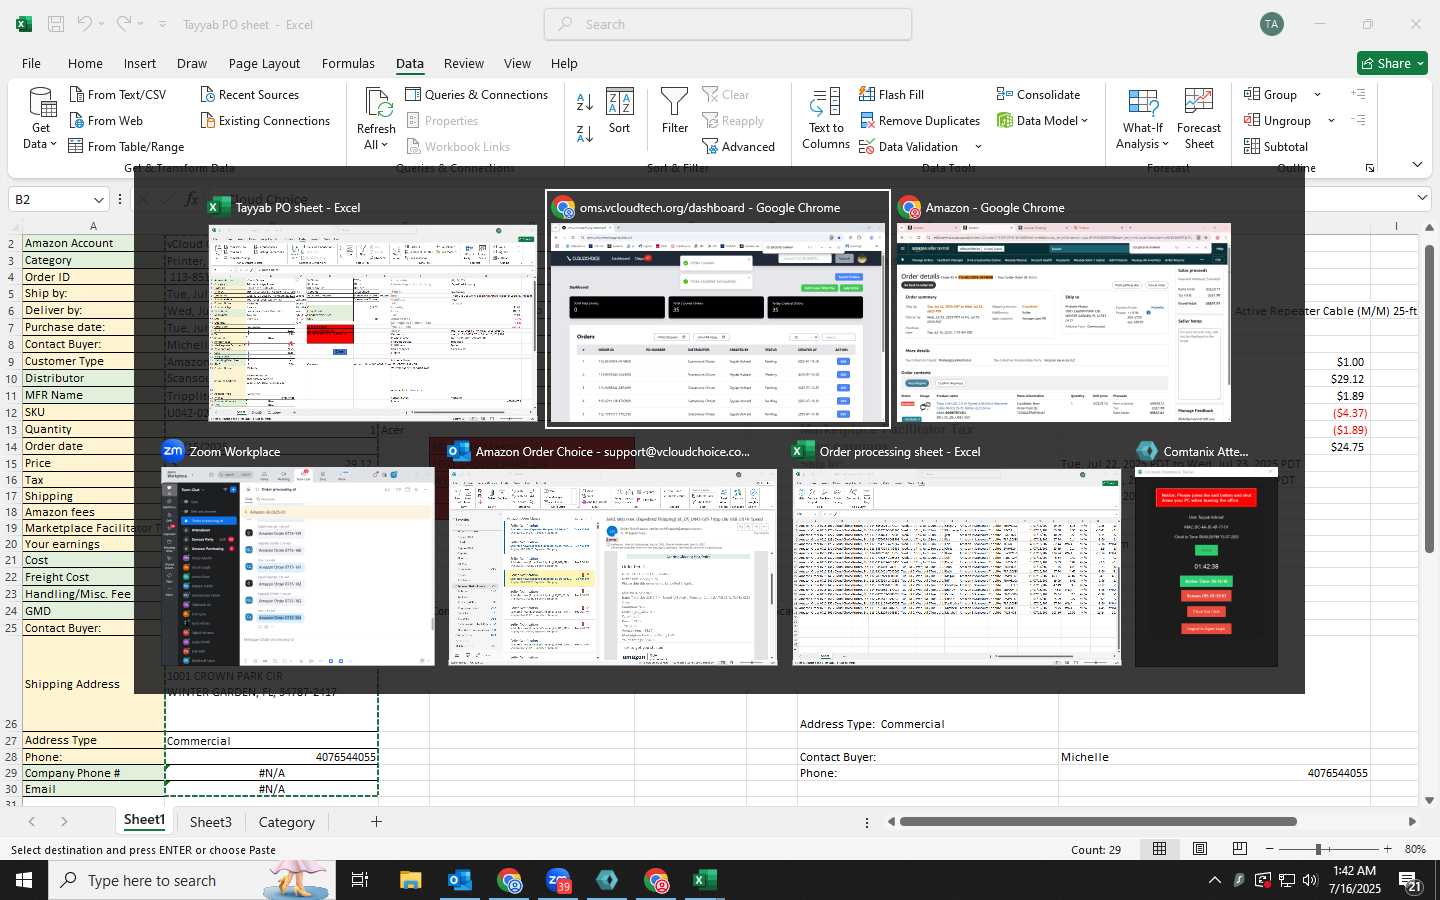Toggle the Filter funnel
This screenshot has height=900, width=1440.
pos(675,111)
